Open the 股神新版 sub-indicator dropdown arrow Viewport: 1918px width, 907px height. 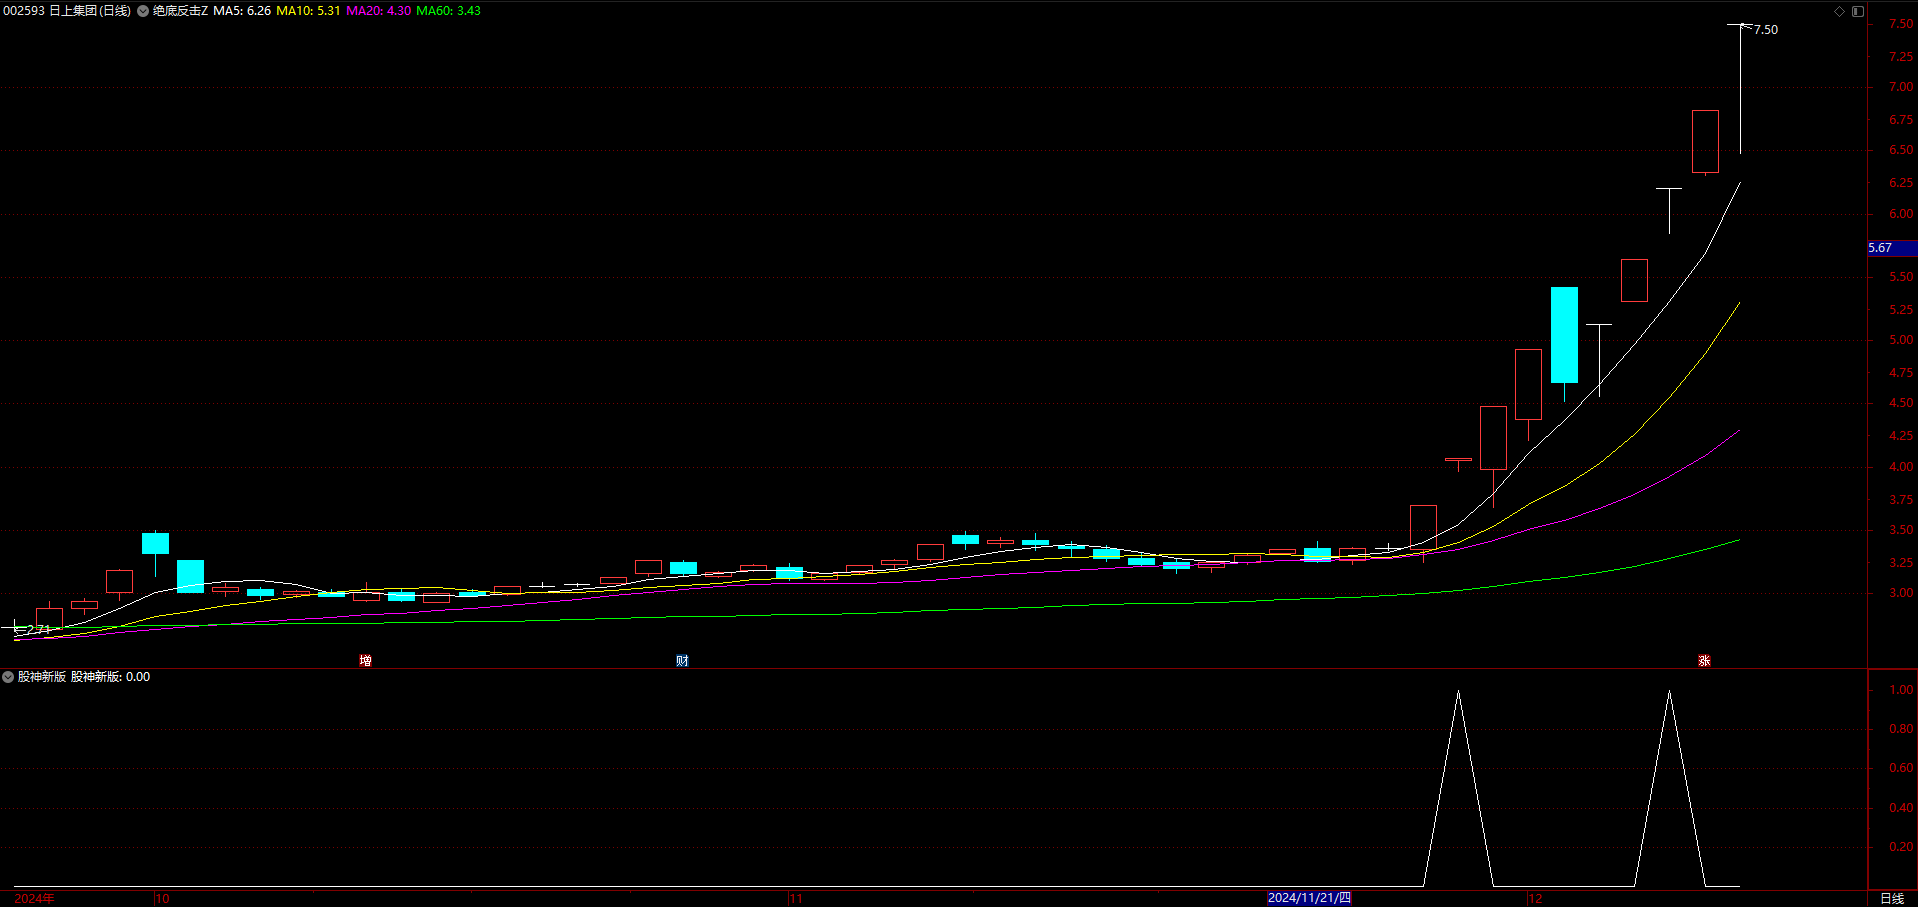8,677
